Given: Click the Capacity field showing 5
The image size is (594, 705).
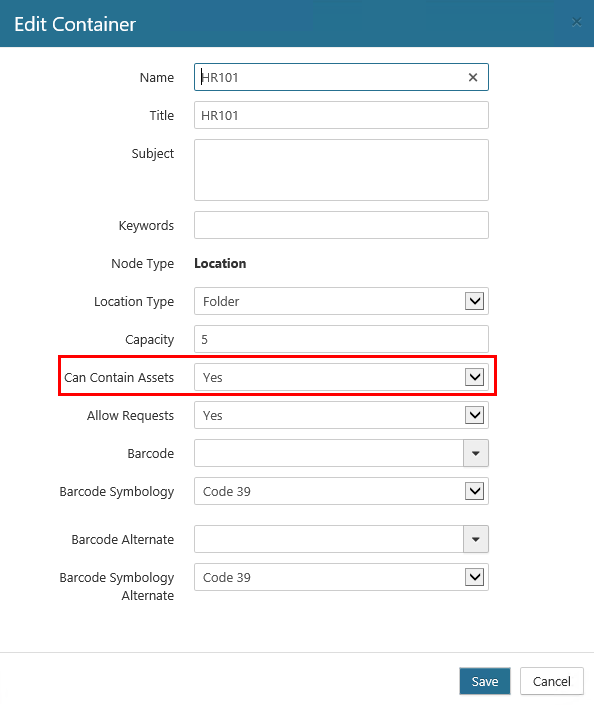Looking at the screenshot, I should coord(341,339).
